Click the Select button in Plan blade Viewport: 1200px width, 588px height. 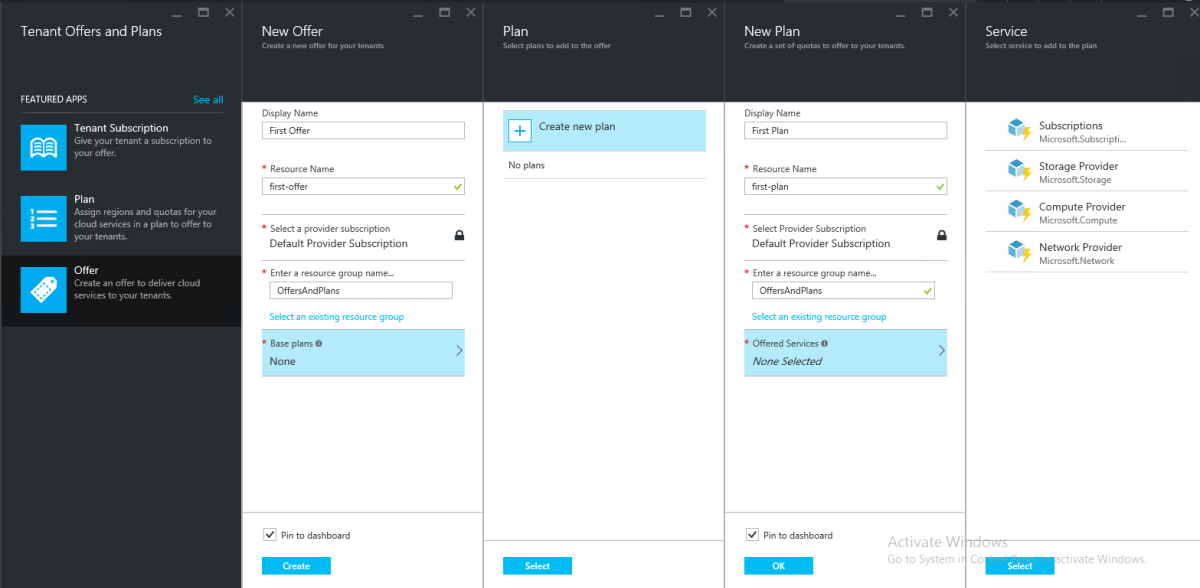[x=537, y=566]
